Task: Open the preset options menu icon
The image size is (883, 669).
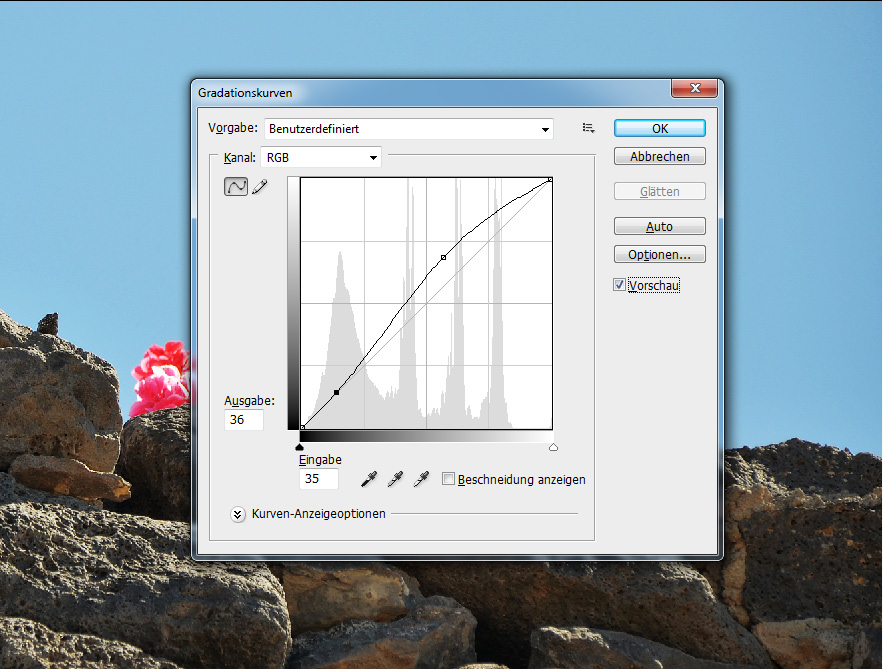Action: click(588, 128)
